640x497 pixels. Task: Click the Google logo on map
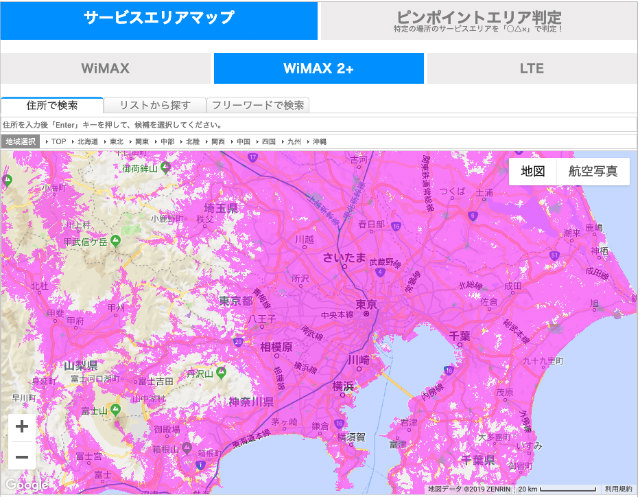tap(27, 485)
